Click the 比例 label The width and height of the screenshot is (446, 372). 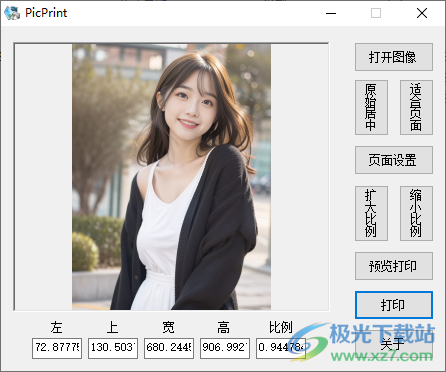point(281,327)
